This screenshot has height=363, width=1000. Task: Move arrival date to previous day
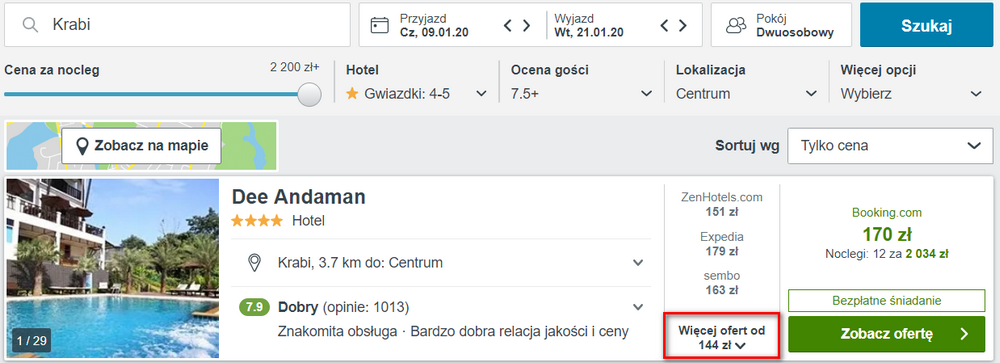(508, 26)
